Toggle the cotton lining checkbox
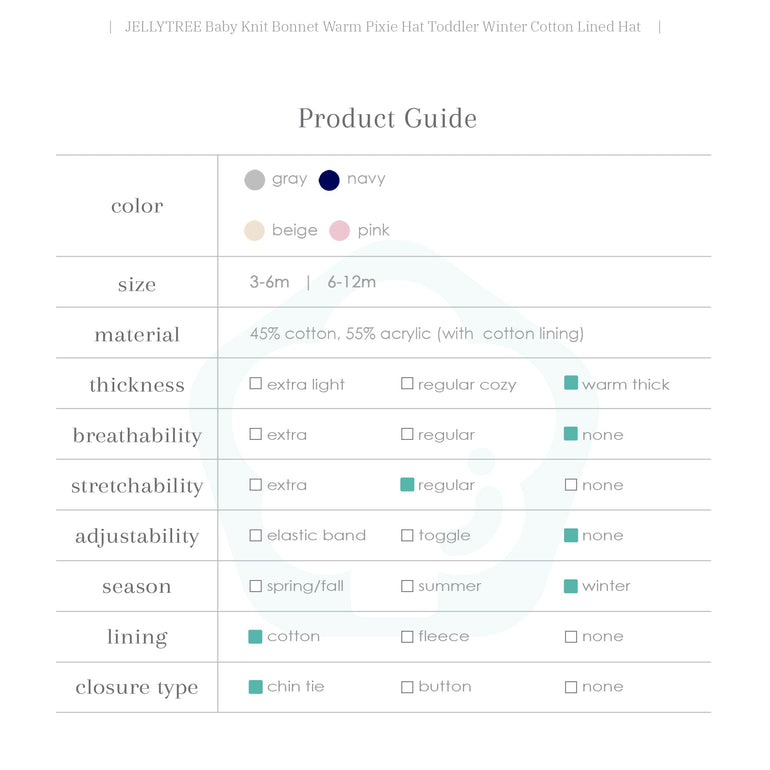 pyautogui.click(x=256, y=637)
